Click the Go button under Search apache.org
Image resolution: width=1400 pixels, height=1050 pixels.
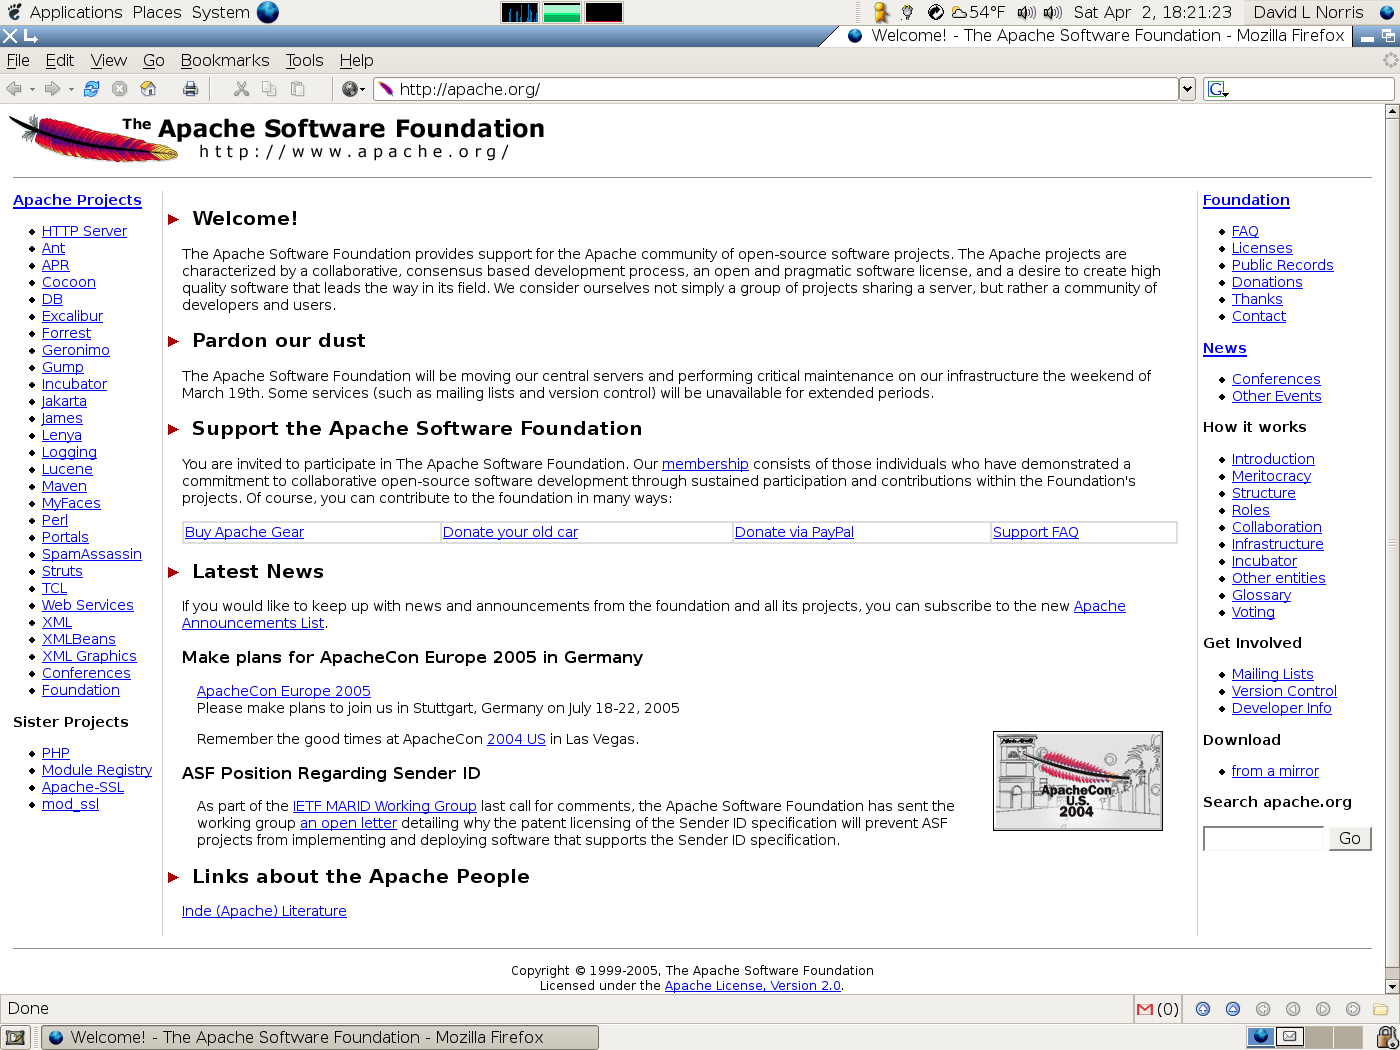point(1350,838)
